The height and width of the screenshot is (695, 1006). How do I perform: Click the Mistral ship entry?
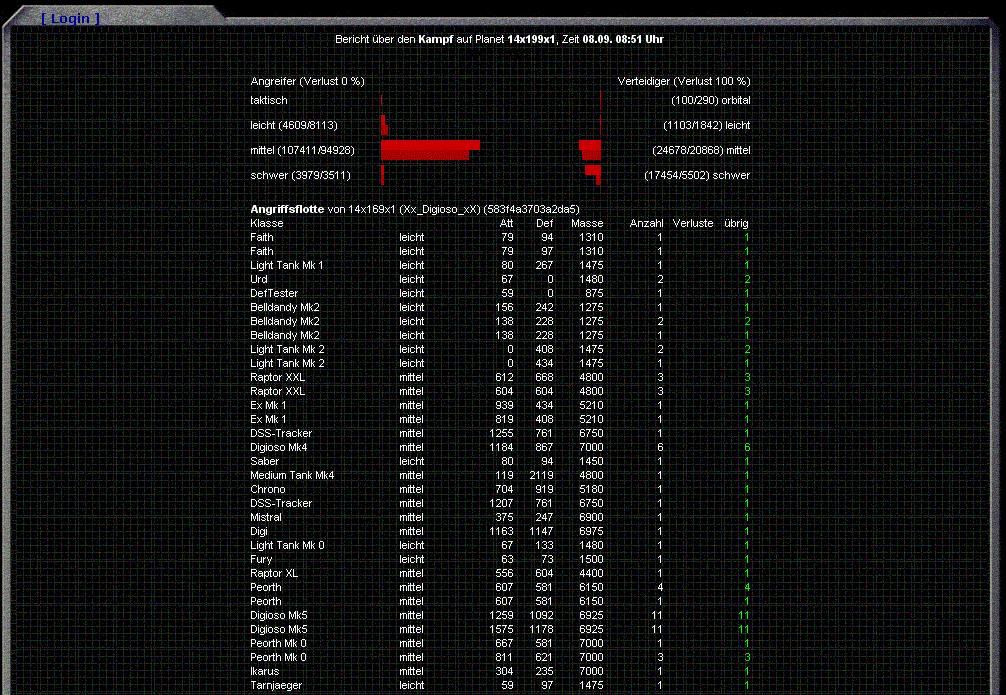coord(266,517)
